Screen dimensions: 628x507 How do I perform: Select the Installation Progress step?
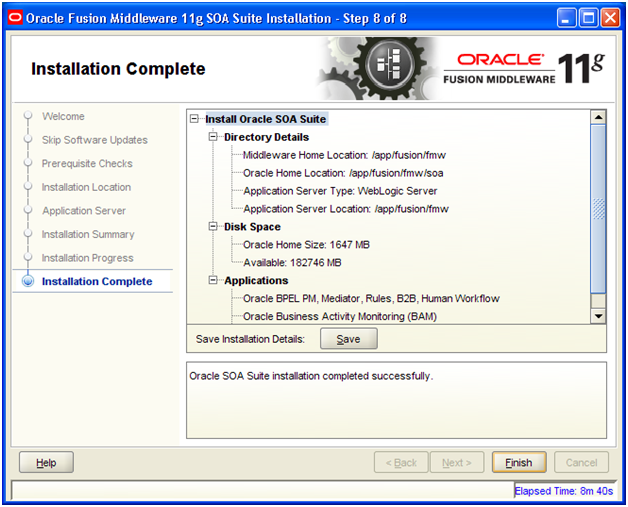[87, 258]
